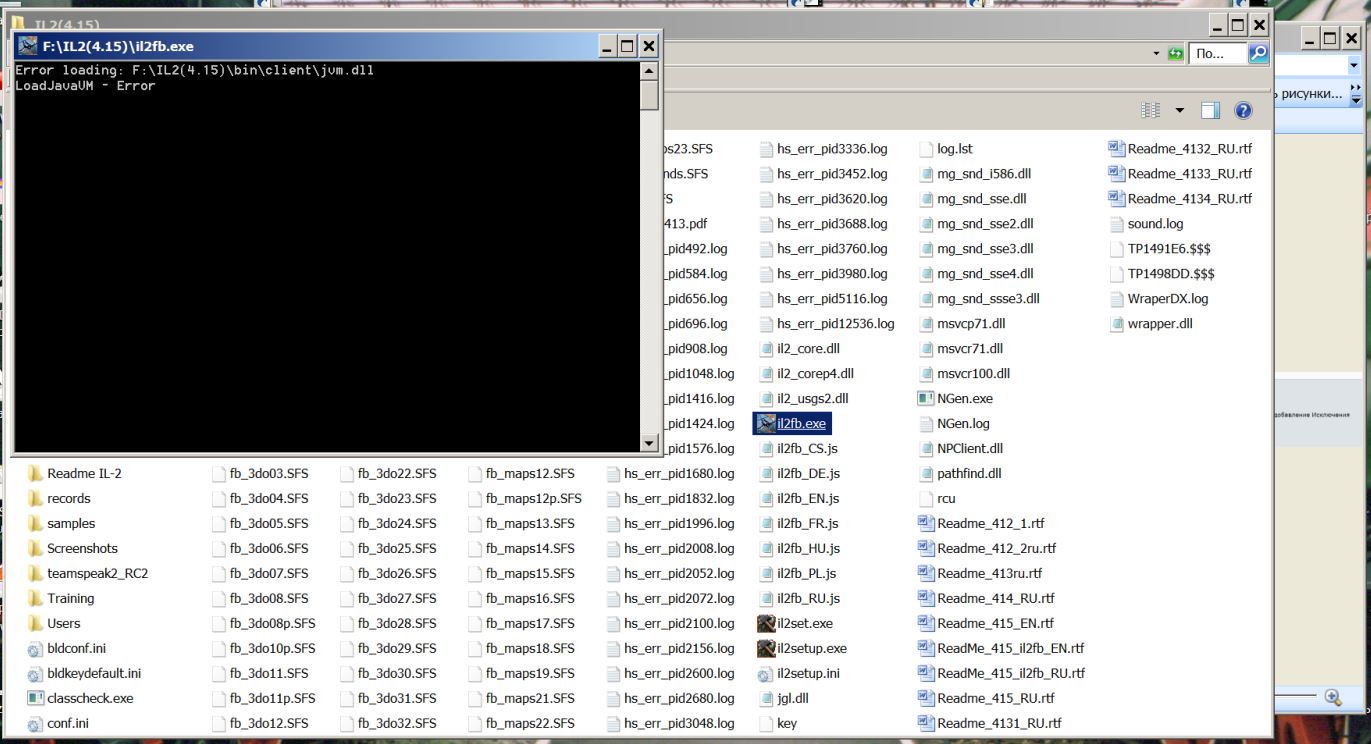Image resolution: width=1371 pixels, height=744 pixels.
Task: Select the file key
Action: [x=779, y=724]
